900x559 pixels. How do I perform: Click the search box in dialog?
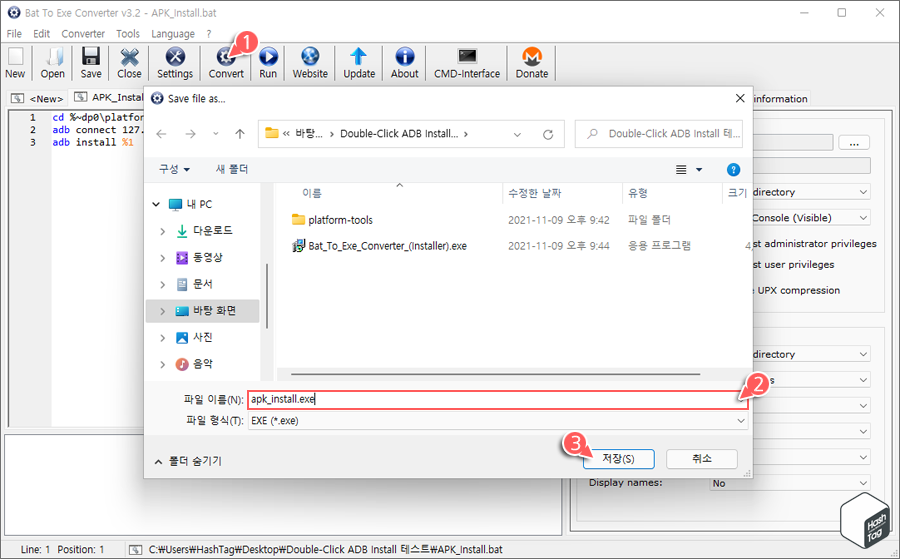[x=659, y=134]
